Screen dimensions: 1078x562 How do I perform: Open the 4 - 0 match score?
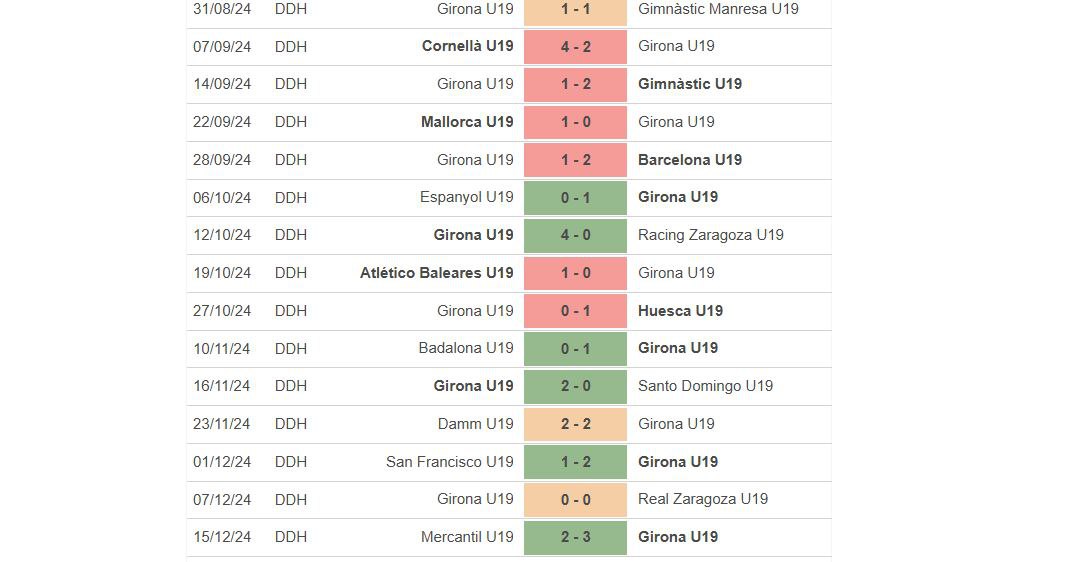click(575, 235)
